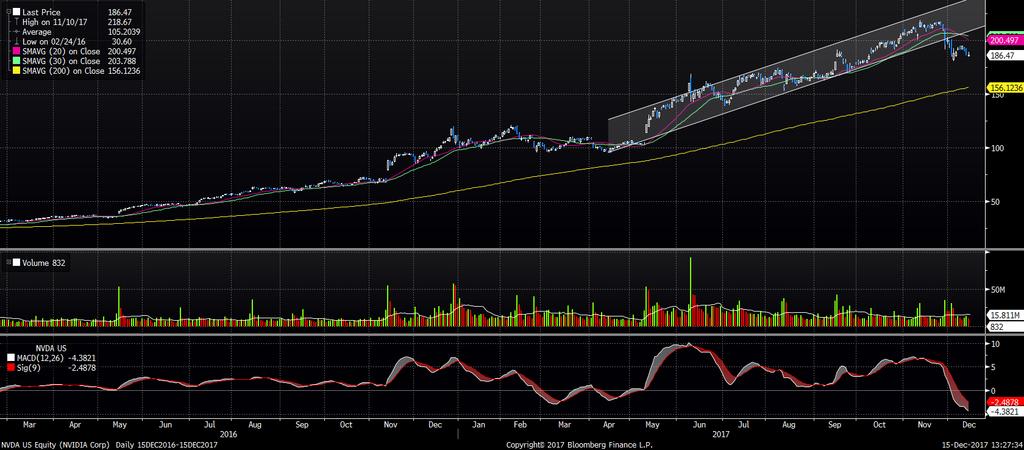Image resolution: width=1024 pixels, height=450 pixels.
Task: Click the 'SMAVG (20) on Close' legend label
Action: point(61,52)
